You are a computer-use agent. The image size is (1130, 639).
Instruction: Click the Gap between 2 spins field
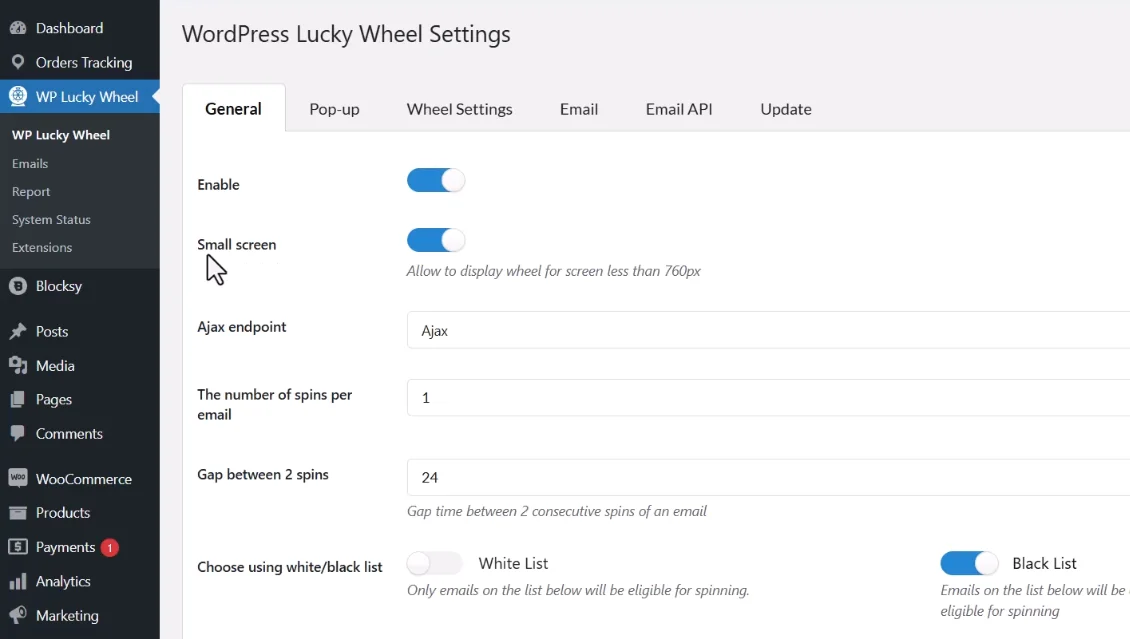tap(768, 477)
